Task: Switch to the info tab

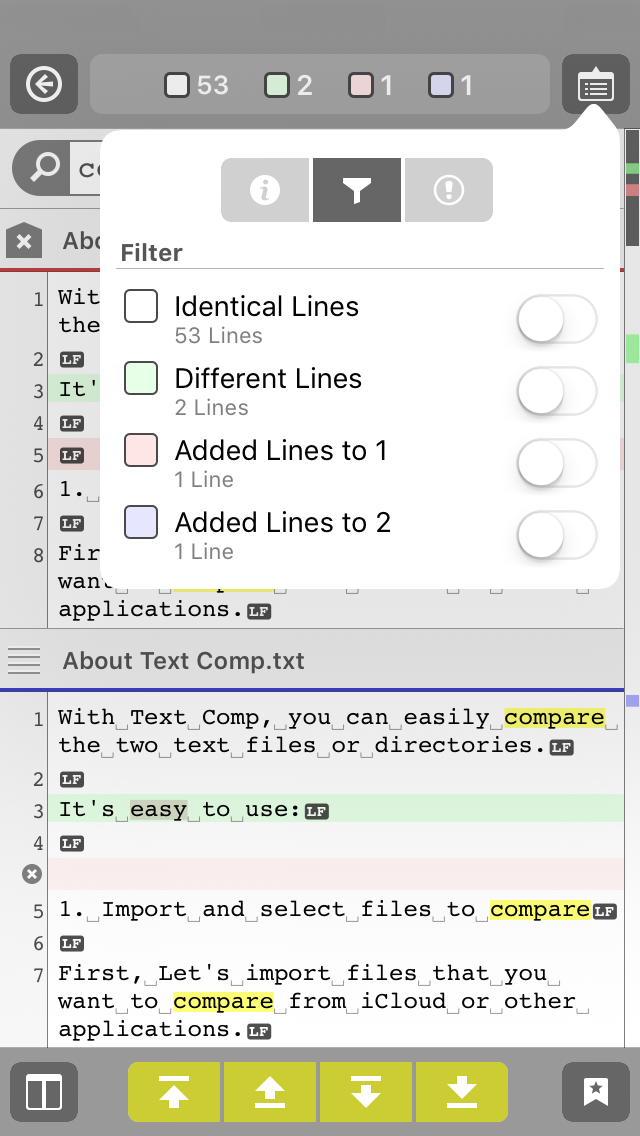Action: coord(265,190)
